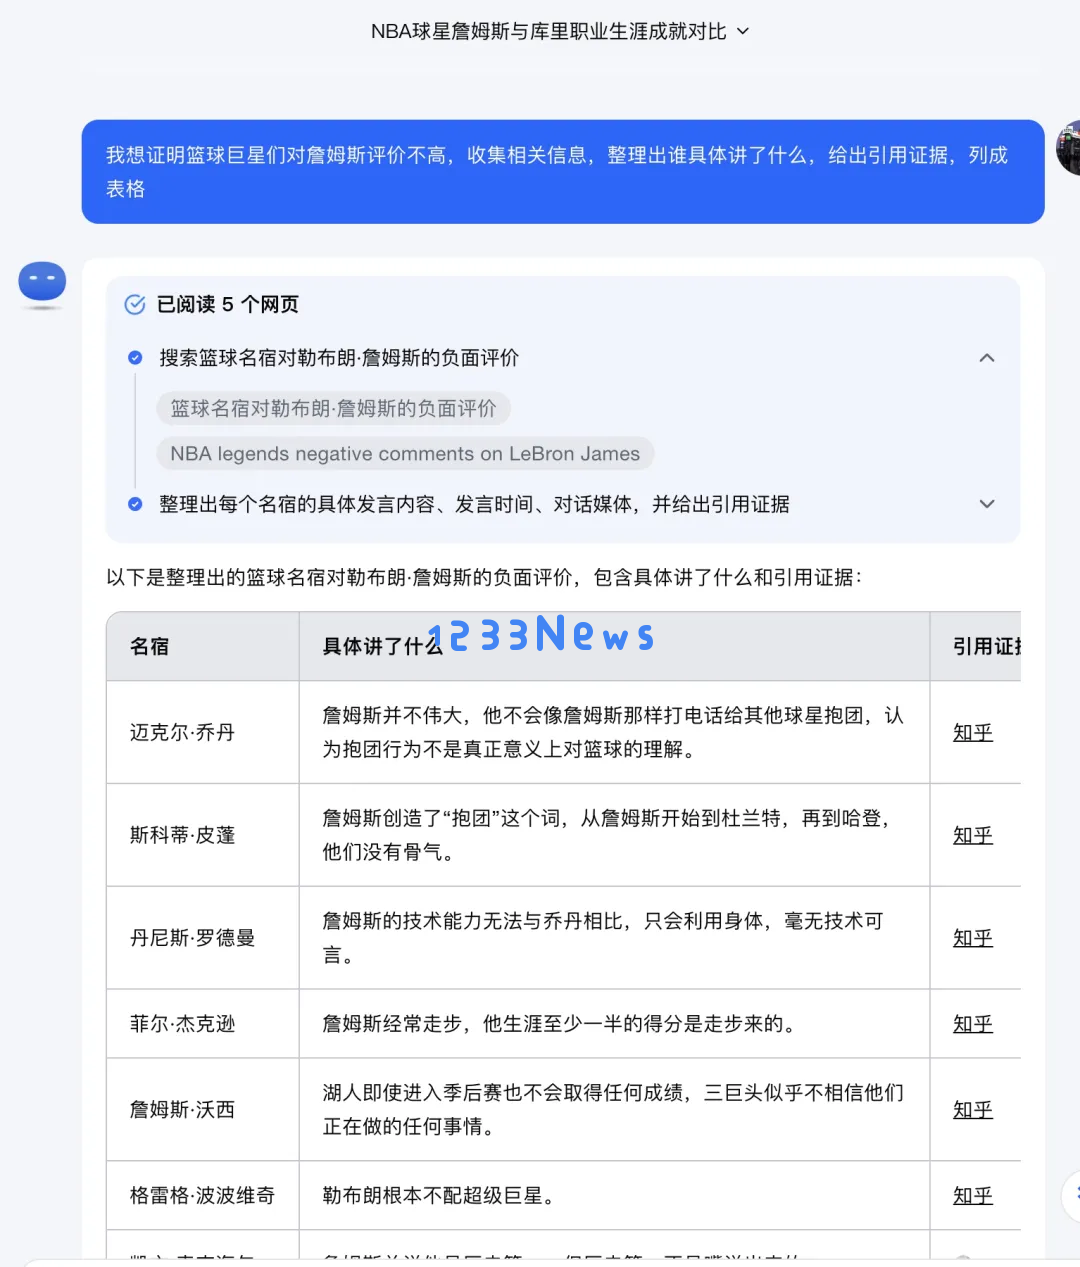The image size is (1080, 1267).
Task: Select the 篮球名宿对勒布朗·詹姆斯的负面评价 search chip
Action: point(333,408)
